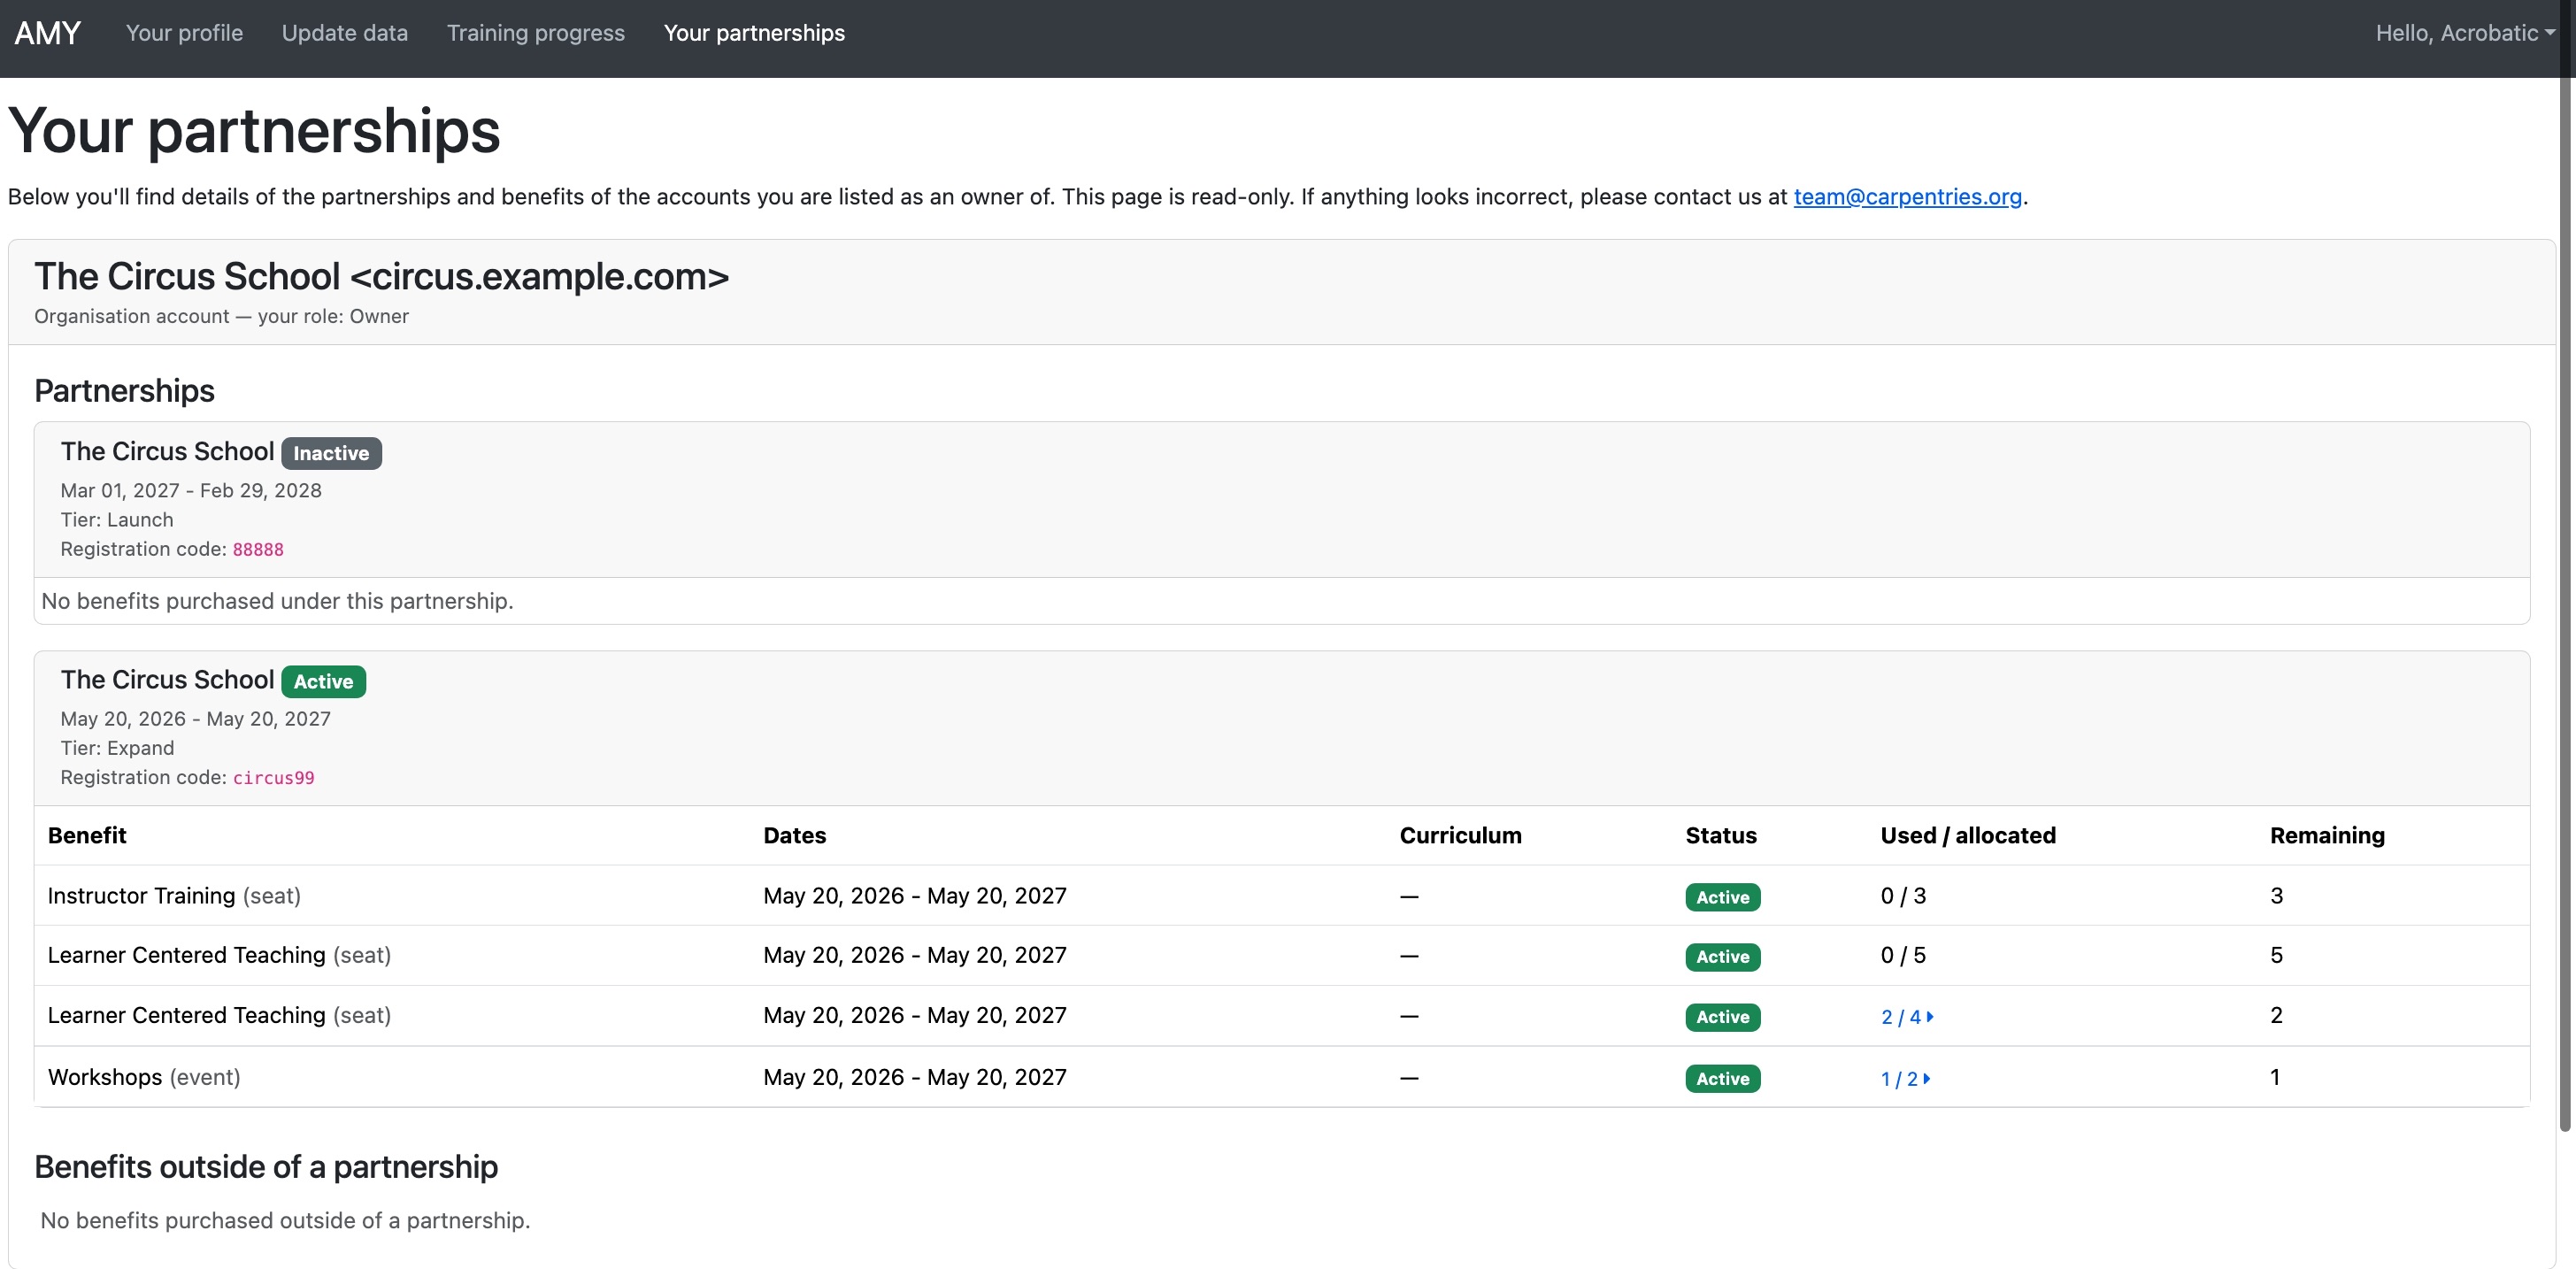This screenshot has height=1269, width=2576.
Task: Click the Active status in Instructor Training row
Action: click(x=1722, y=897)
